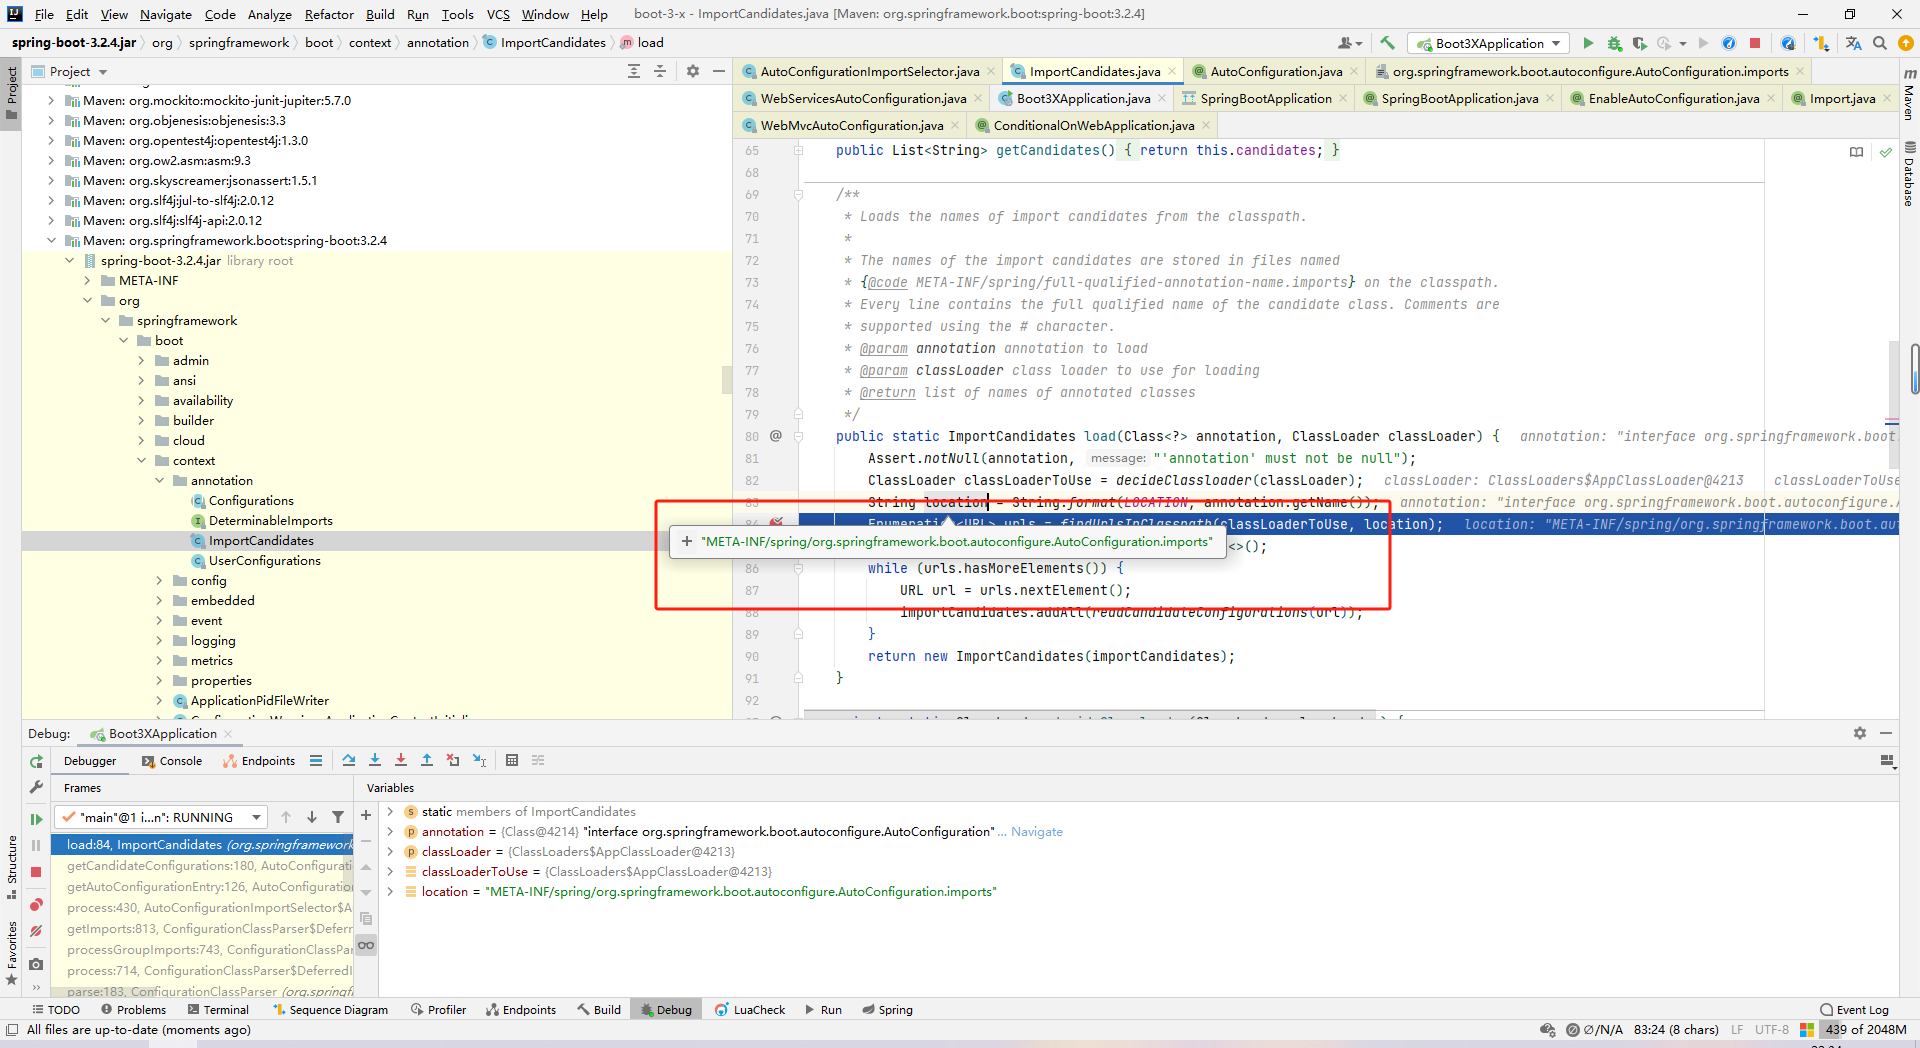This screenshot has height=1048, width=1920.
Task: Open Debug panel settings gear
Action: pyautogui.click(x=1860, y=733)
